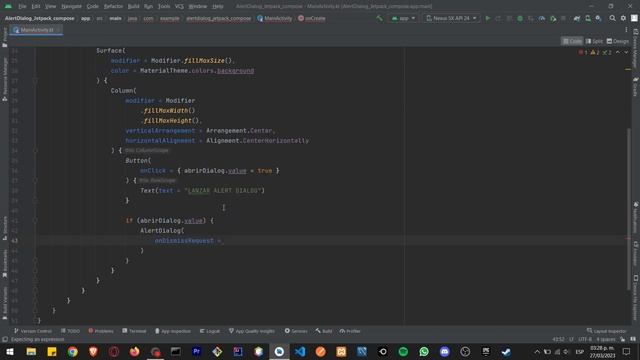Open the Problems tool window
The image size is (640, 360).
pos(101,331)
